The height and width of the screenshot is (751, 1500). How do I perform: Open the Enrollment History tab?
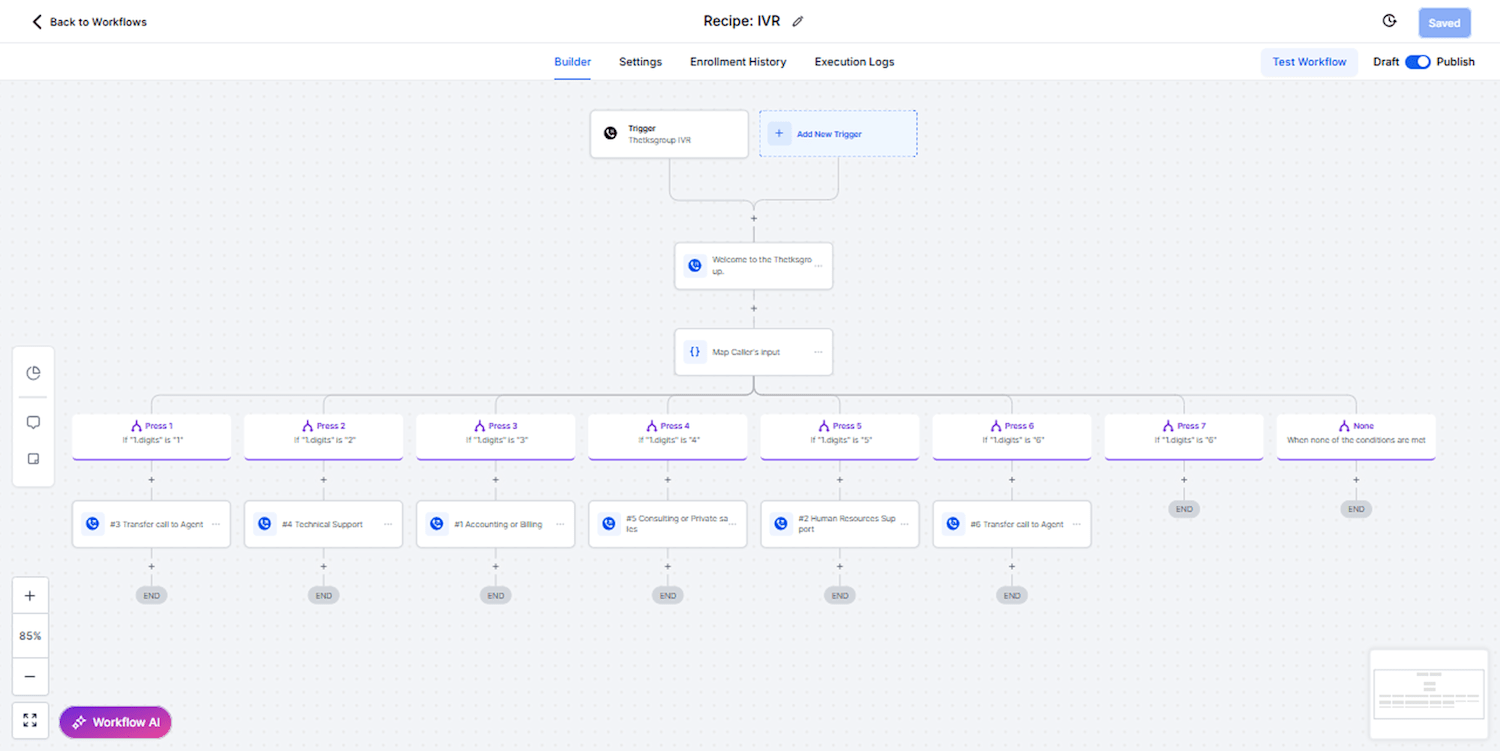pyautogui.click(x=738, y=62)
